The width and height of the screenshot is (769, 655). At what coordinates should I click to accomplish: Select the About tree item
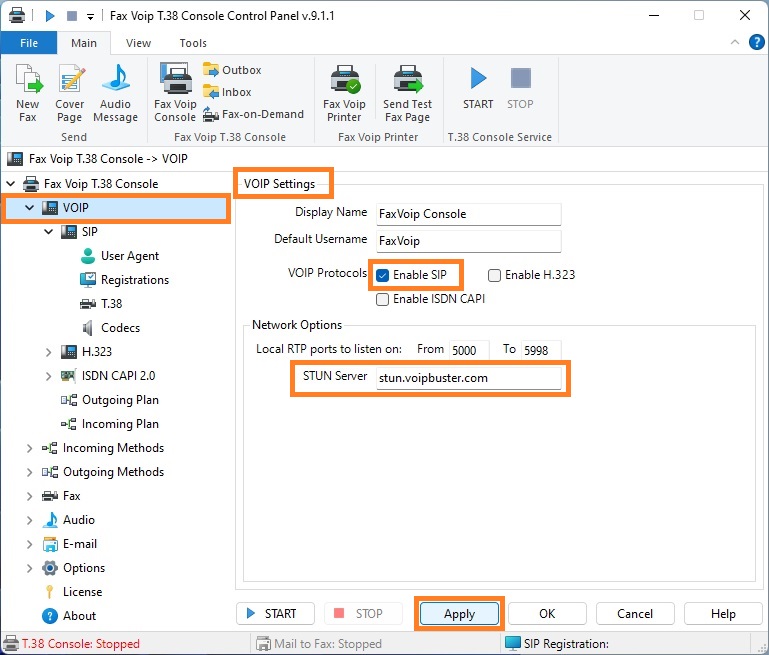tap(69, 616)
